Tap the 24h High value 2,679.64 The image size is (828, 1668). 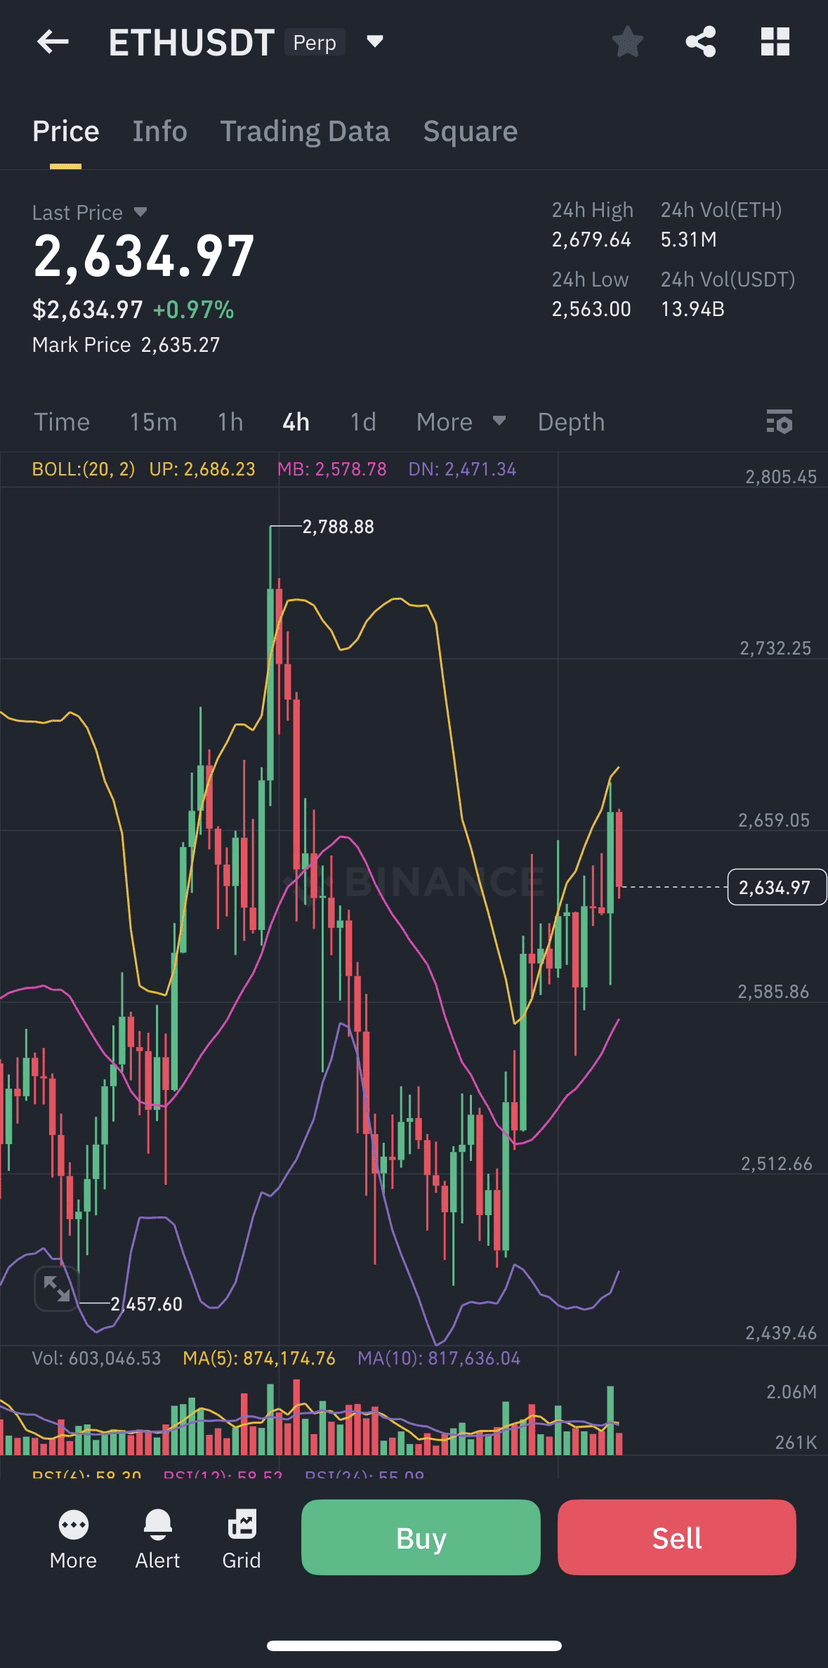(x=591, y=239)
